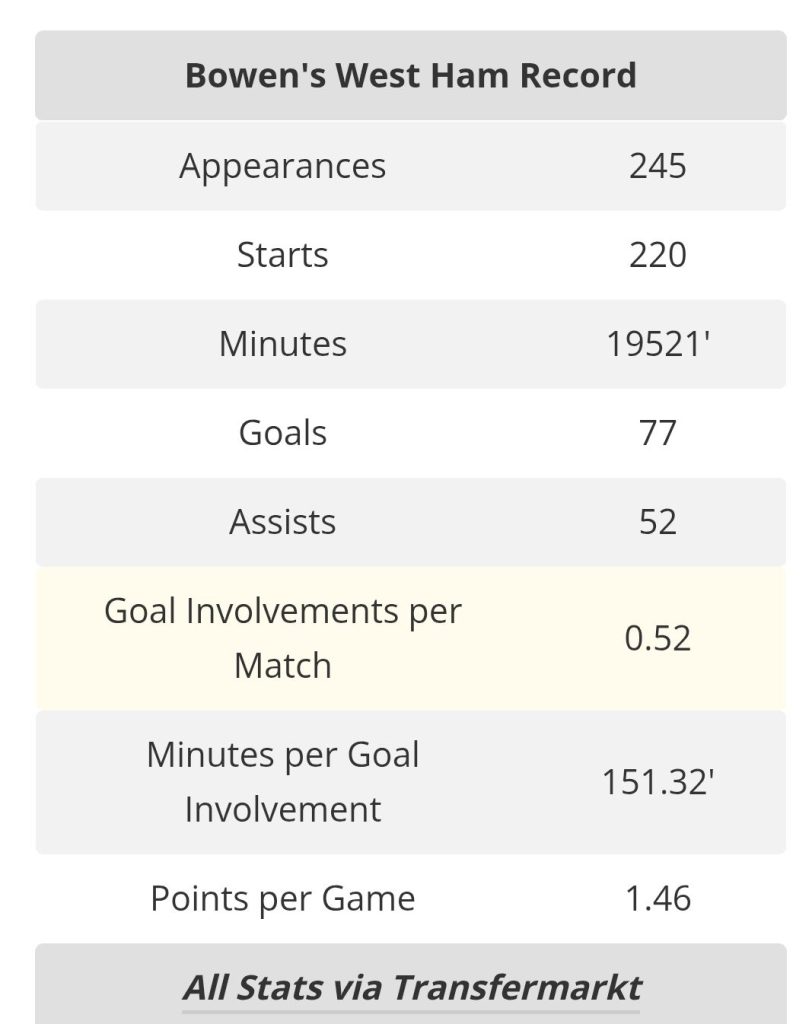The height and width of the screenshot is (1024, 812).
Task: Click the 1.46 points per game value
Action: pos(658,898)
